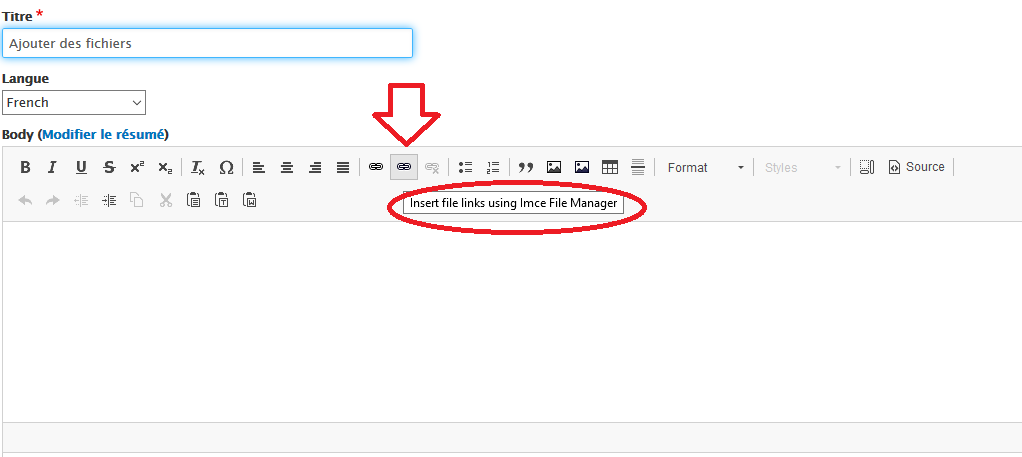Click the Modifier le résumé link

tap(103, 134)
